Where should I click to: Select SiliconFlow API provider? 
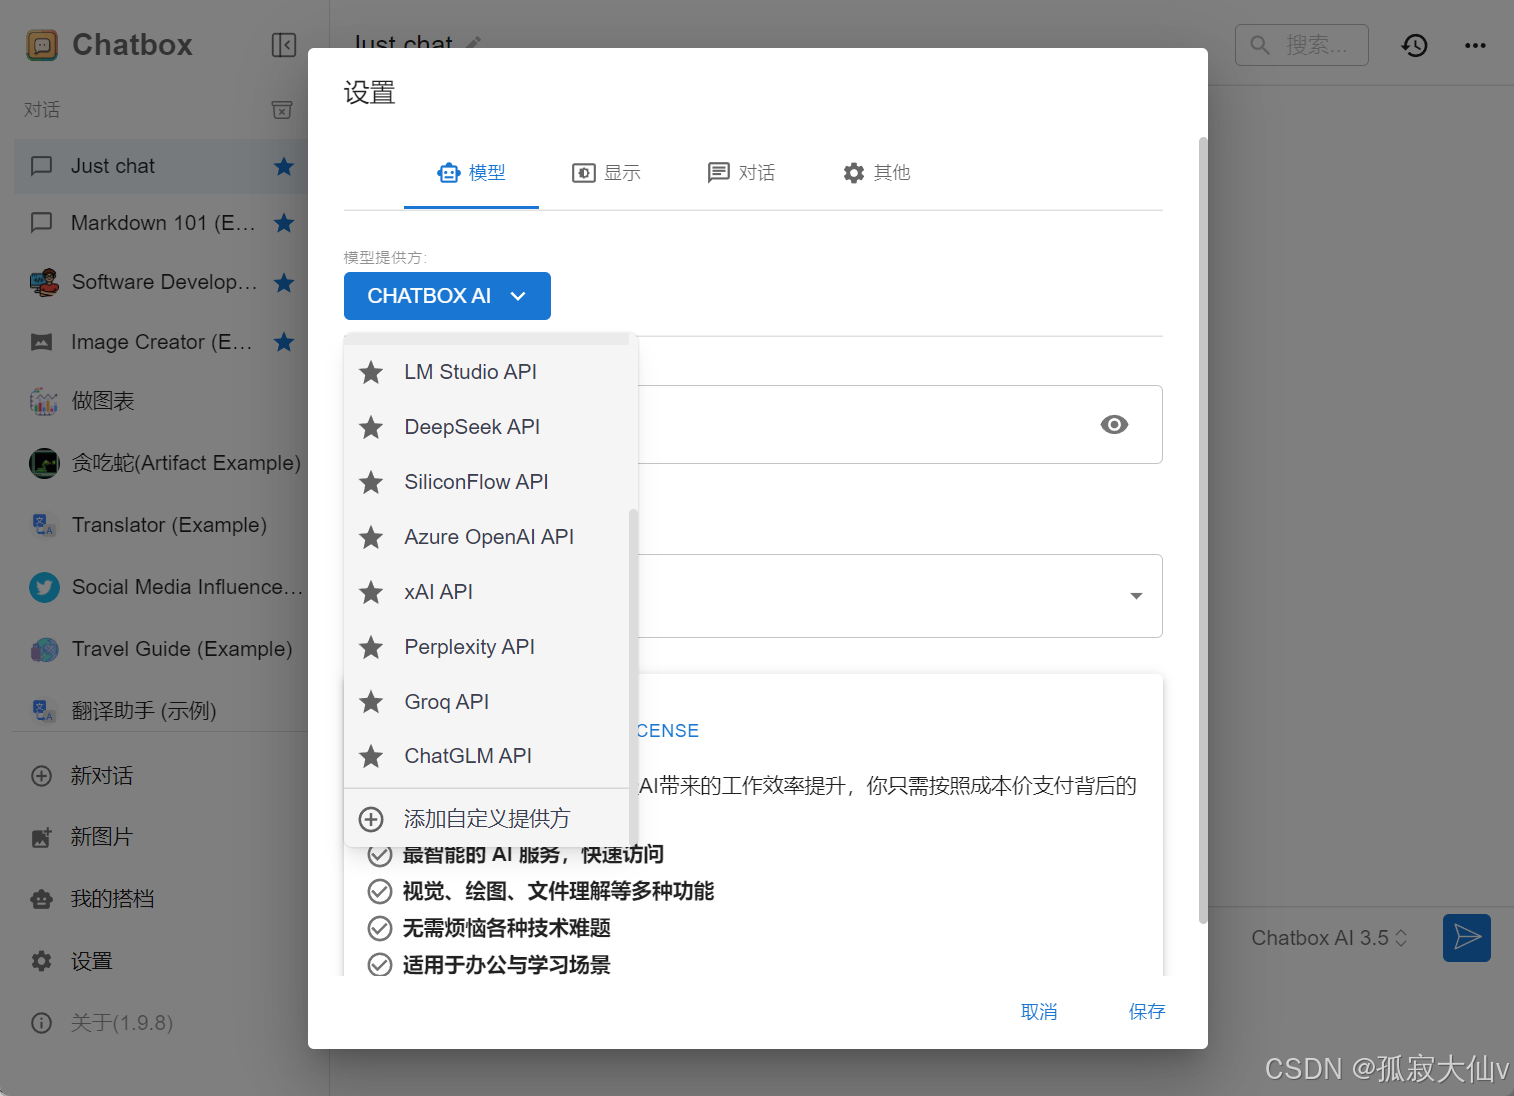(486, 482)
